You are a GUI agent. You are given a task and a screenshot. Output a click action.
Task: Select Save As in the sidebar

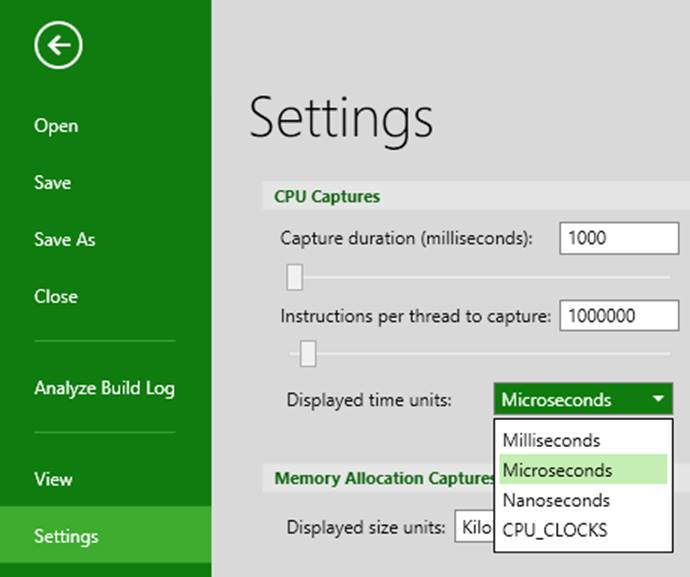click(65, 239)
